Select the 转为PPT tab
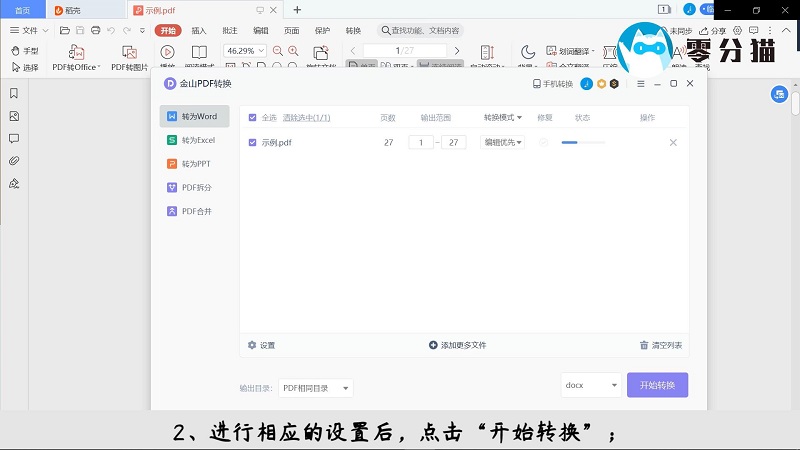Screen dimensions: 800x450 click(194, 164)
